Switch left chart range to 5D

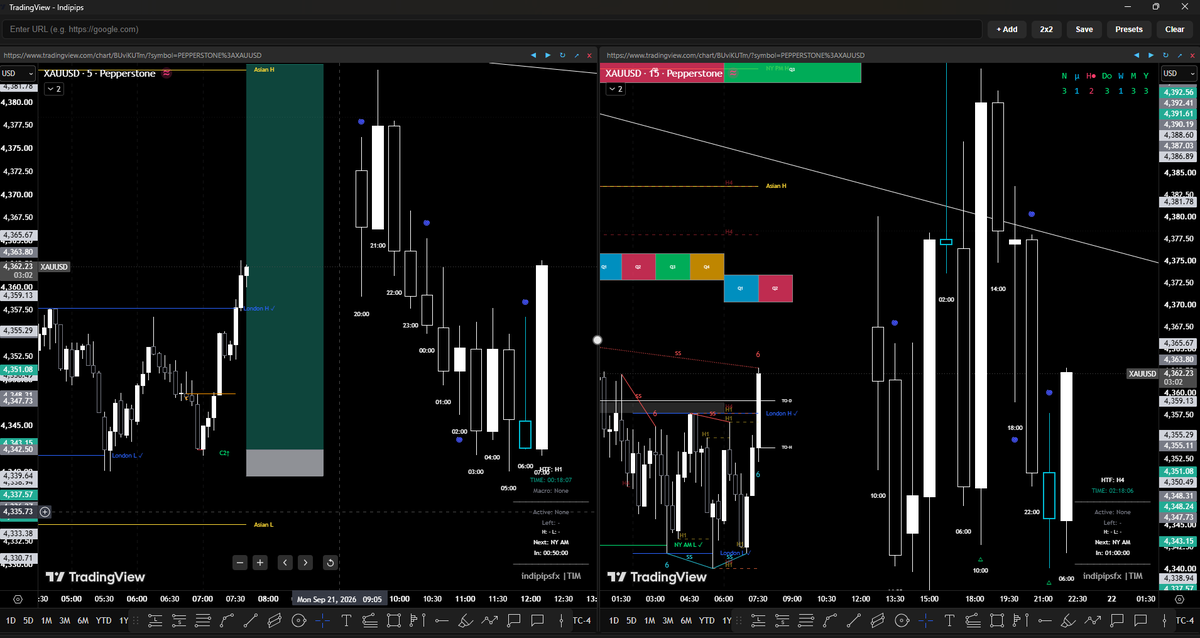coord(29,621)
